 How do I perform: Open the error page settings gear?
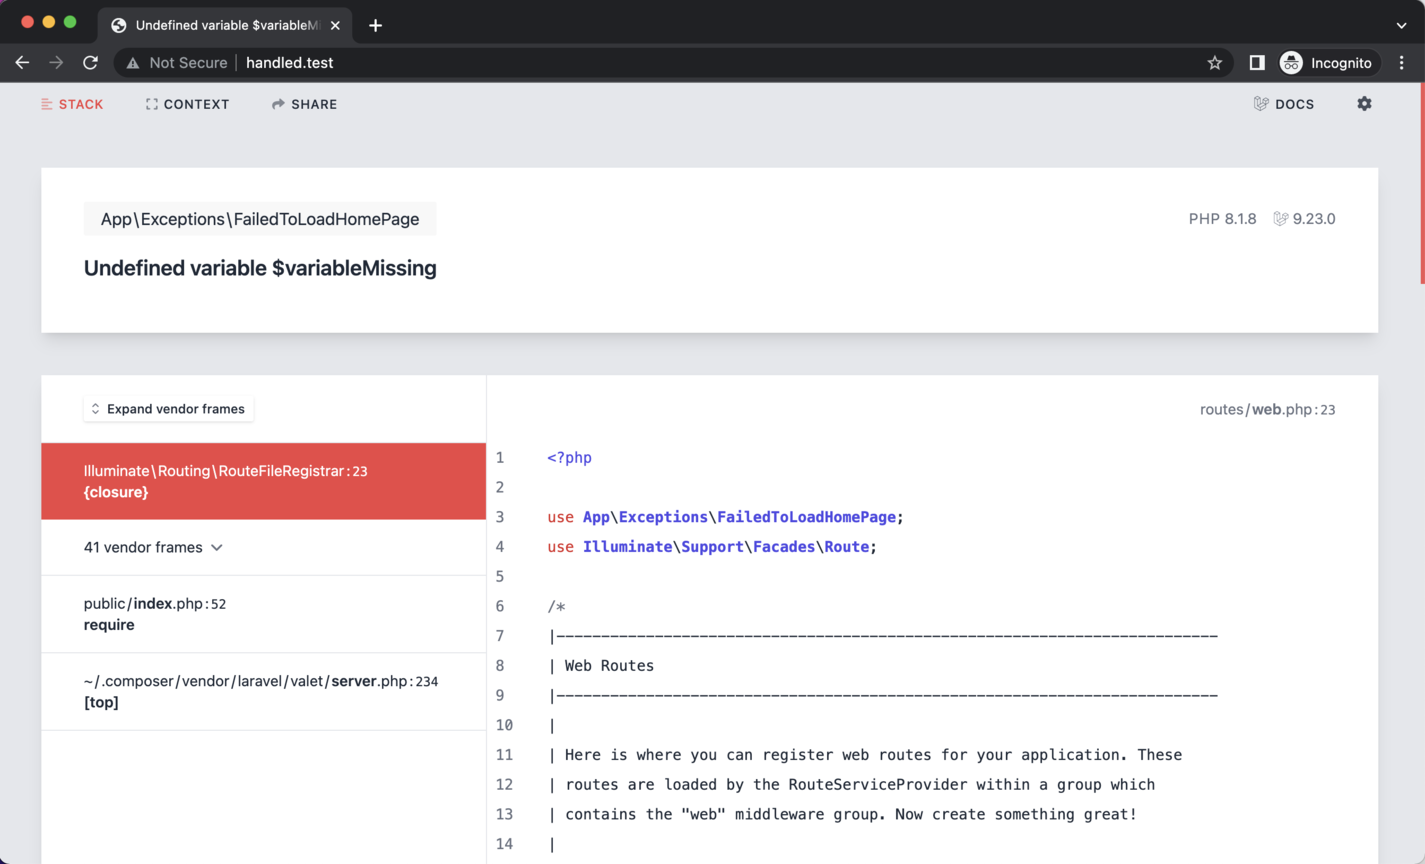click(x=1364, y=103)
